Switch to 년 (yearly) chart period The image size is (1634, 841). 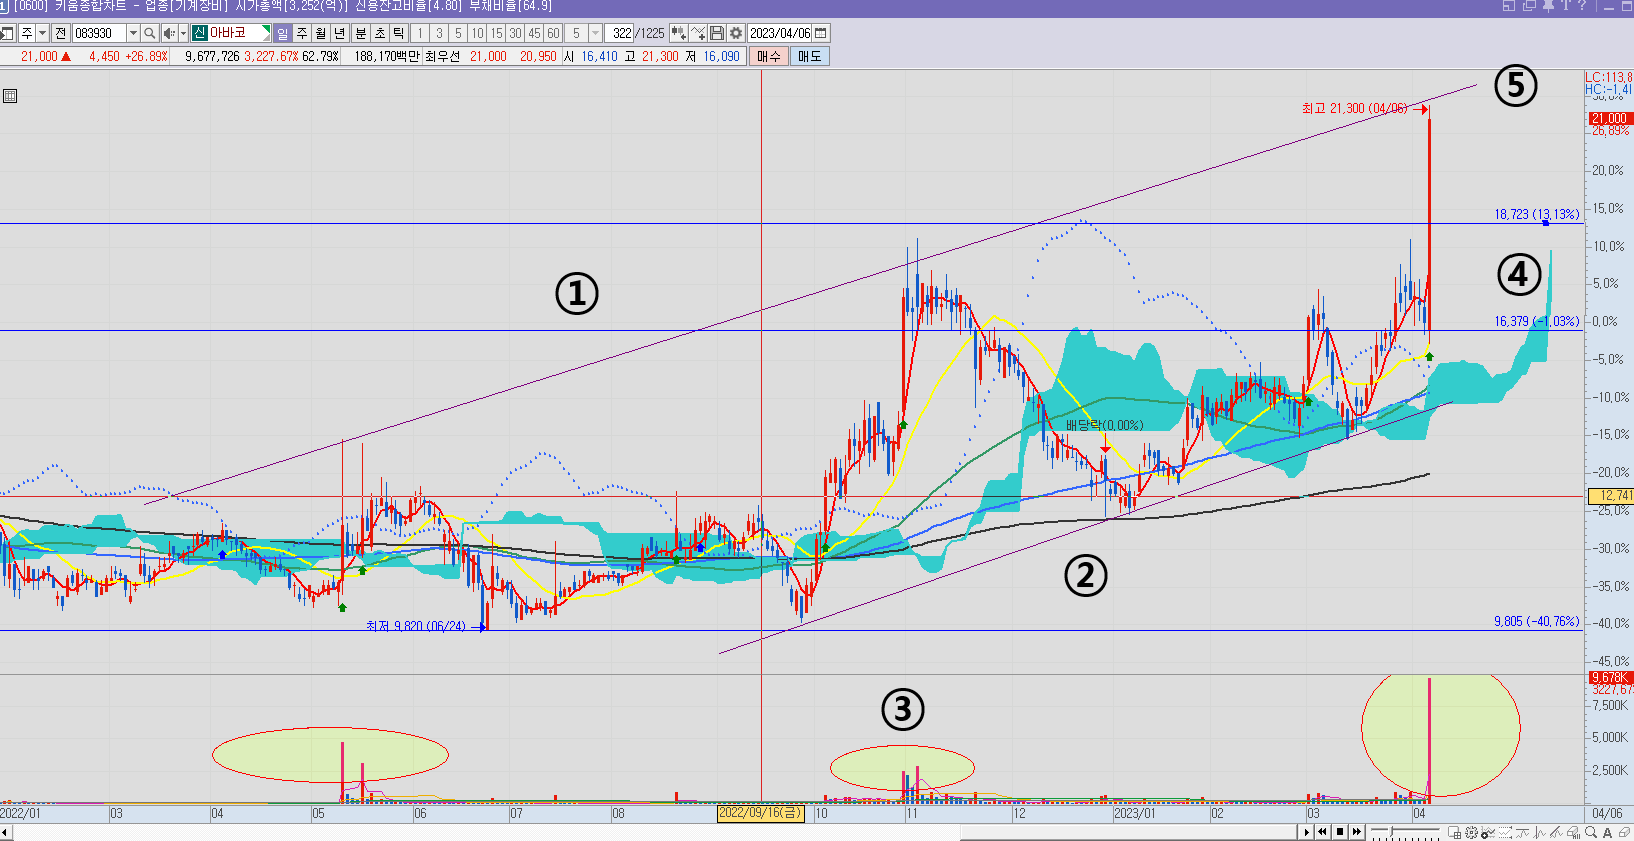click(x=340, y=33)
